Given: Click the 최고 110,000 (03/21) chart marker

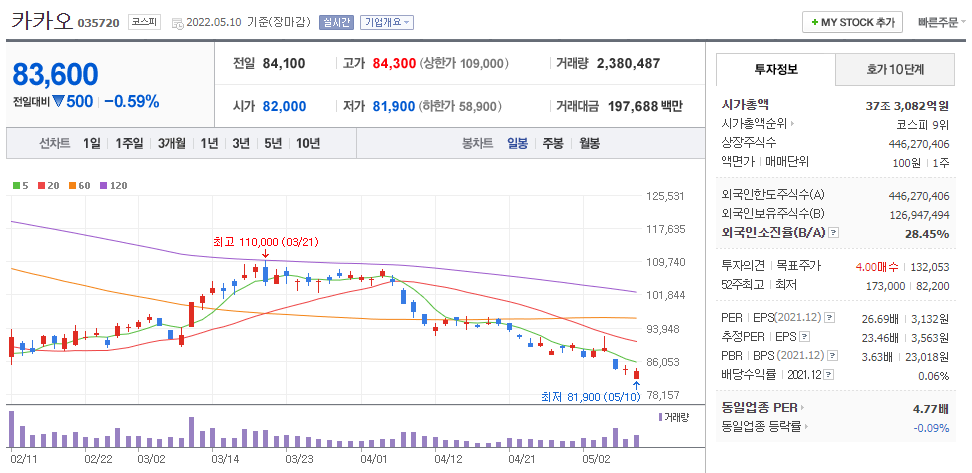Looking at the screenshot, I should [265, 242].
